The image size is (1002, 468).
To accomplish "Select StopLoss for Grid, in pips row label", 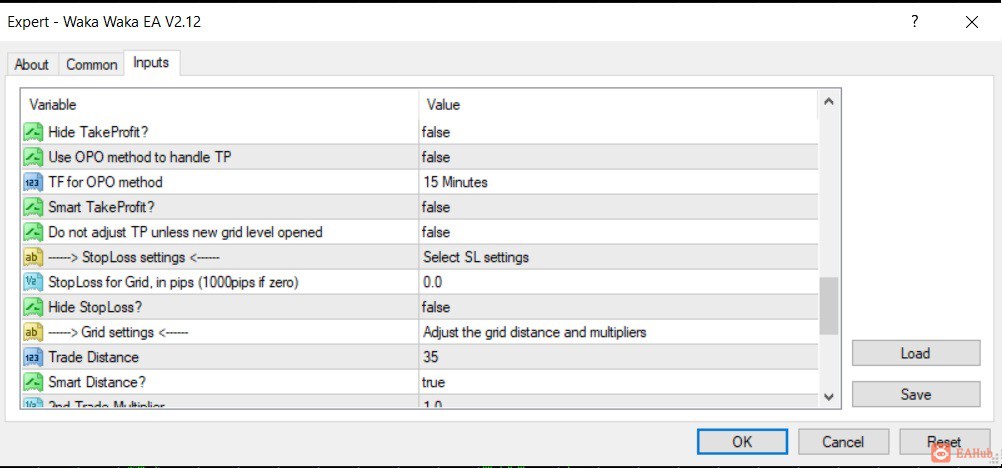I will point(173,282).
